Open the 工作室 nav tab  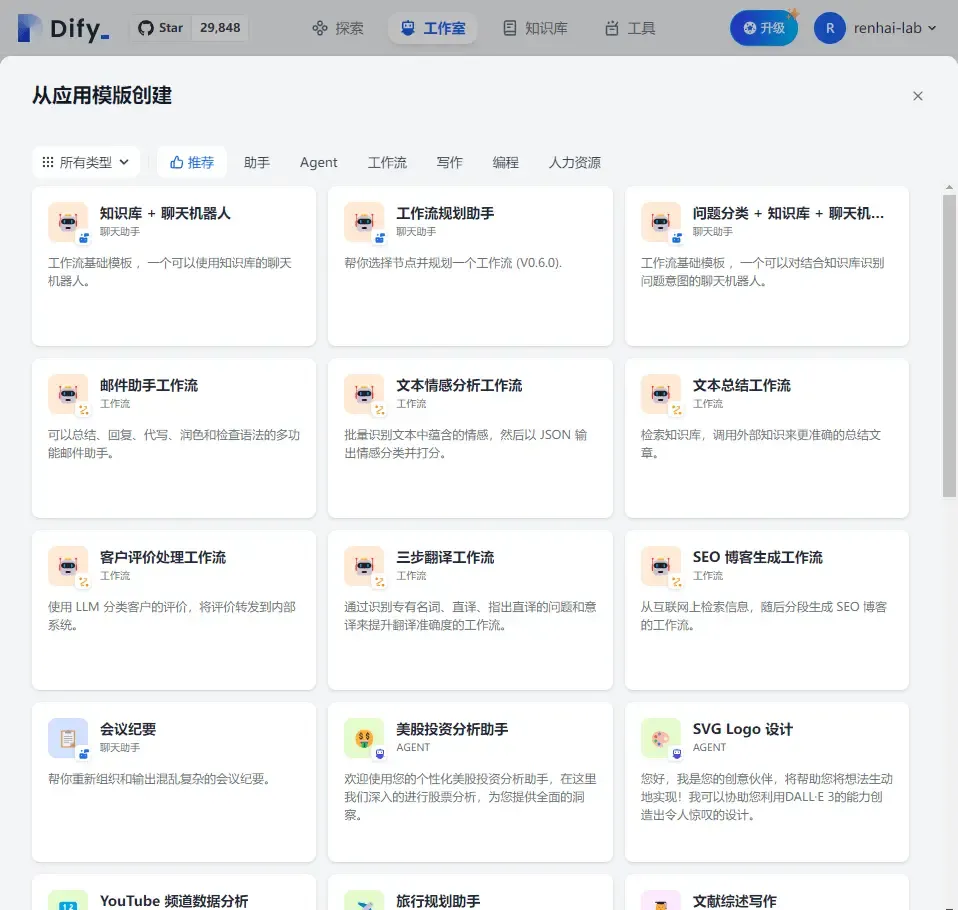(433, 28)
